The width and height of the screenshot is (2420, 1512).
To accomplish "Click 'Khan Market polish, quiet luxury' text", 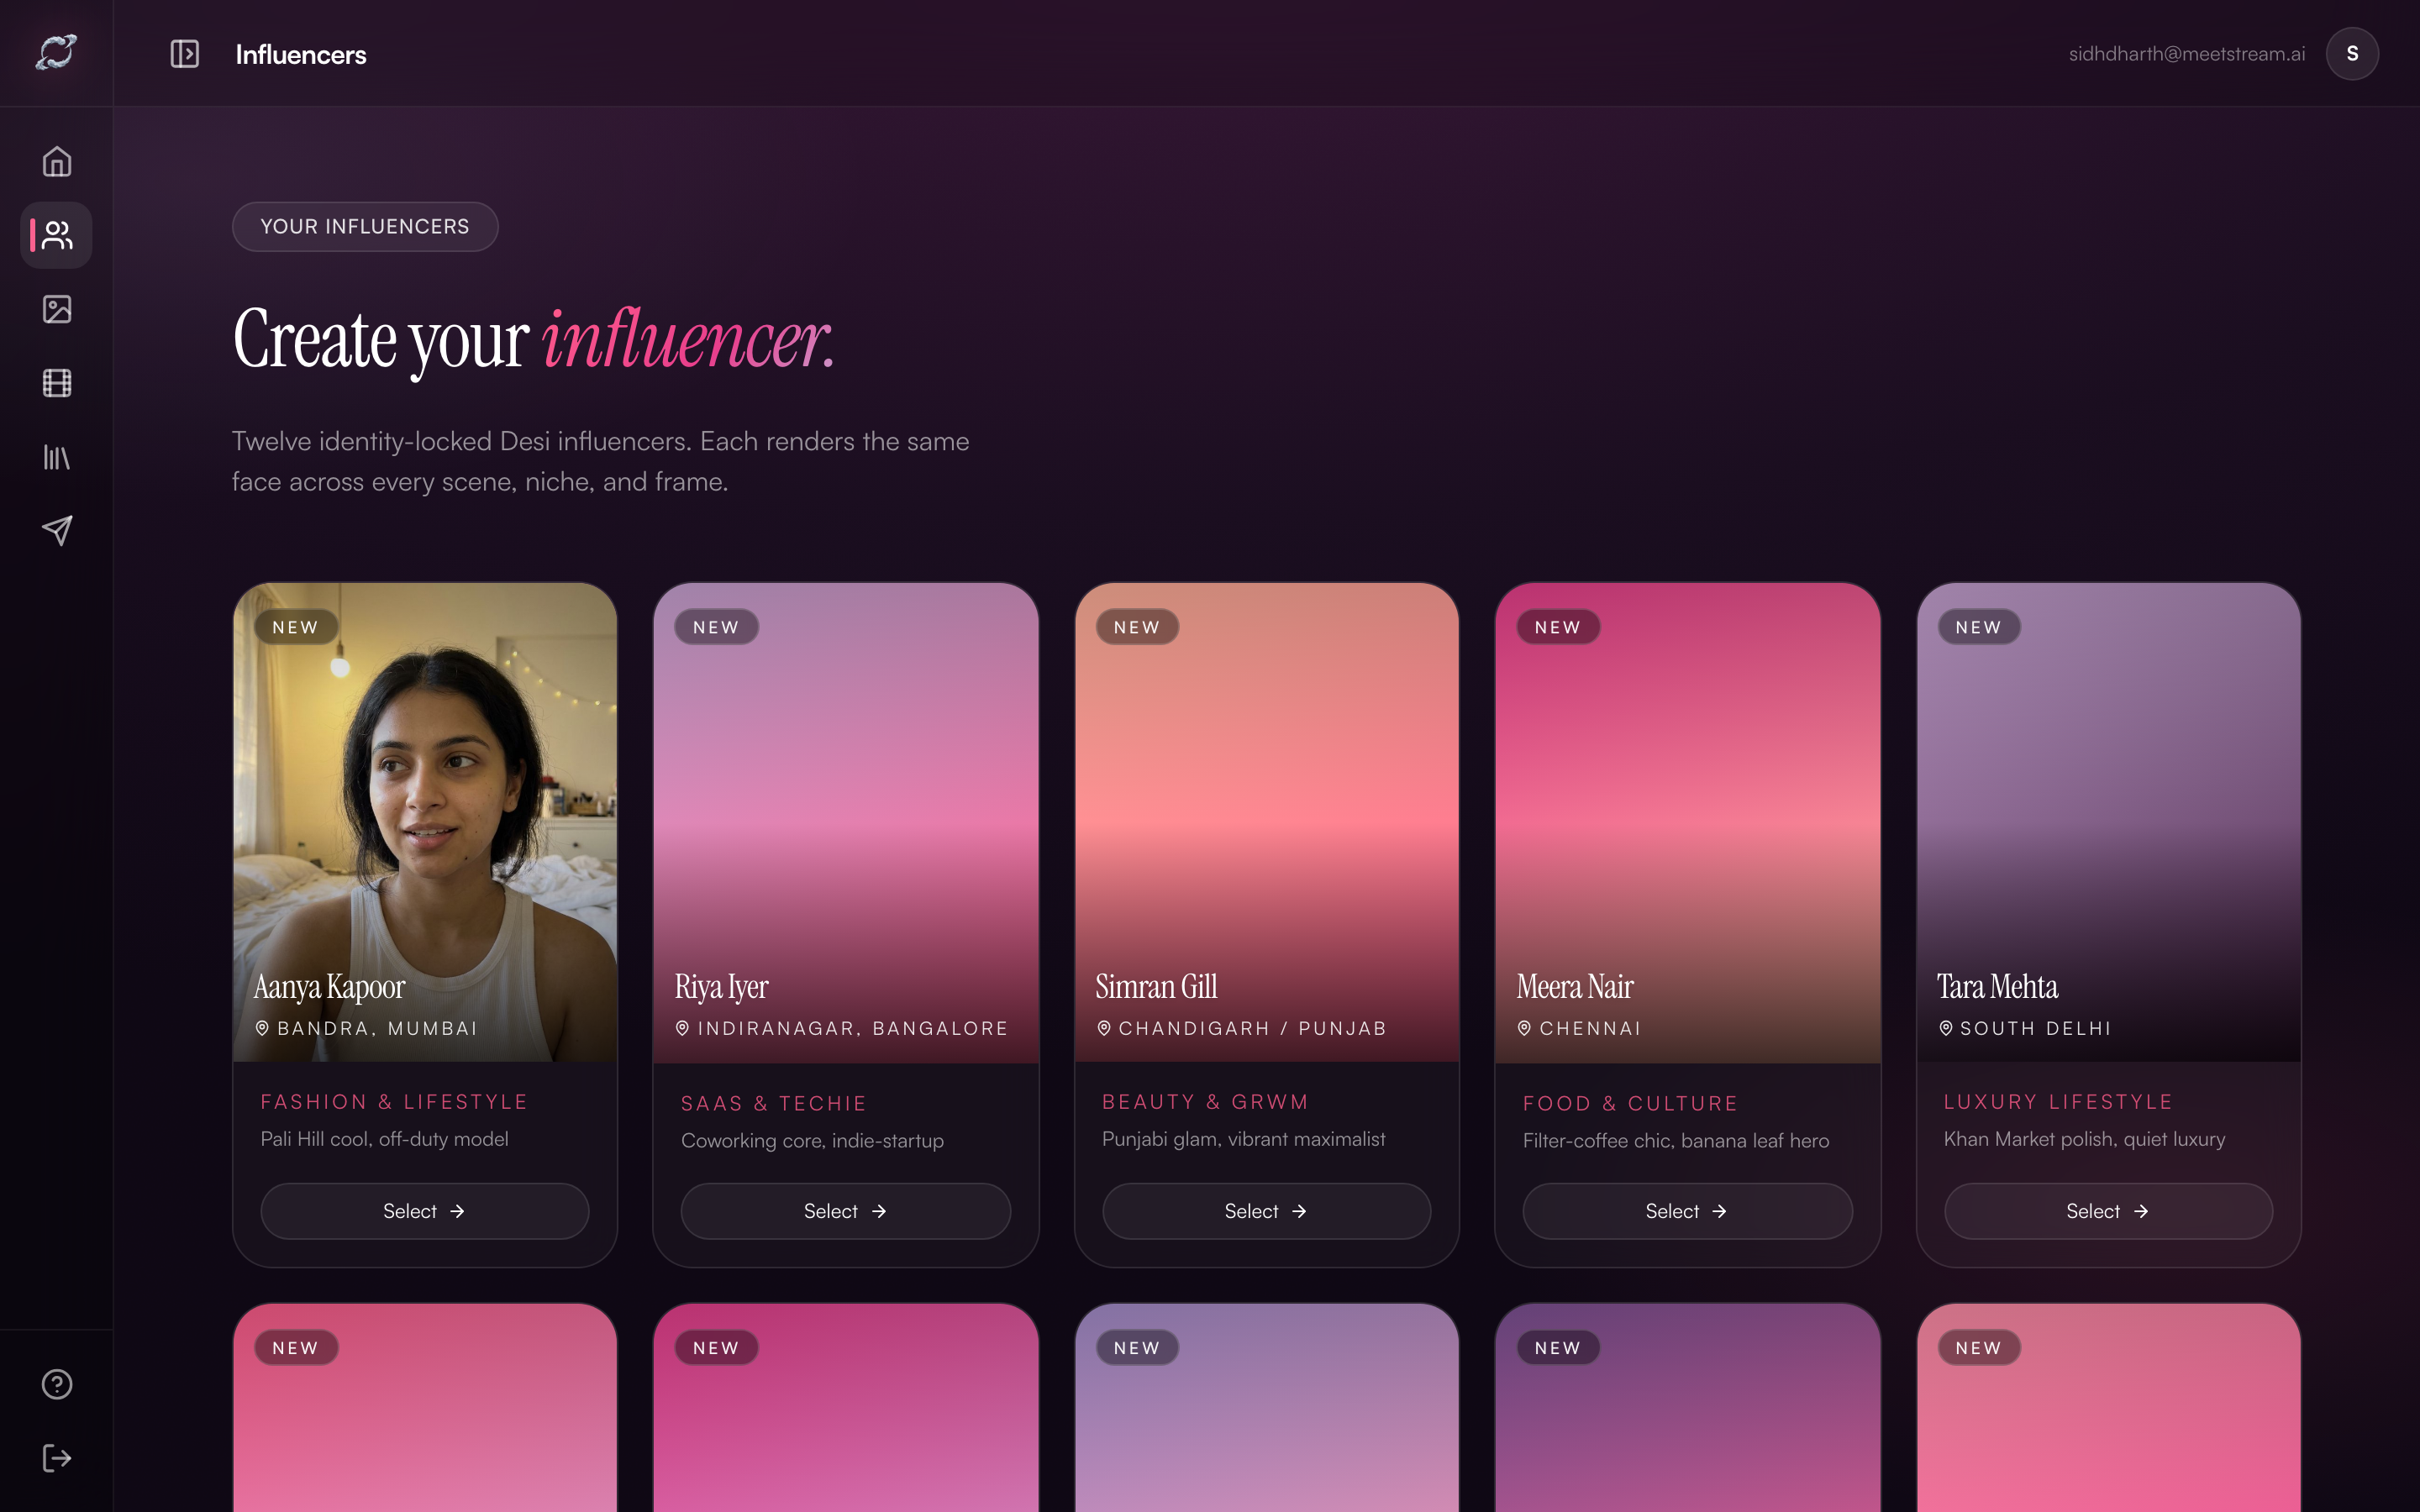I will pos(2084,1139).
